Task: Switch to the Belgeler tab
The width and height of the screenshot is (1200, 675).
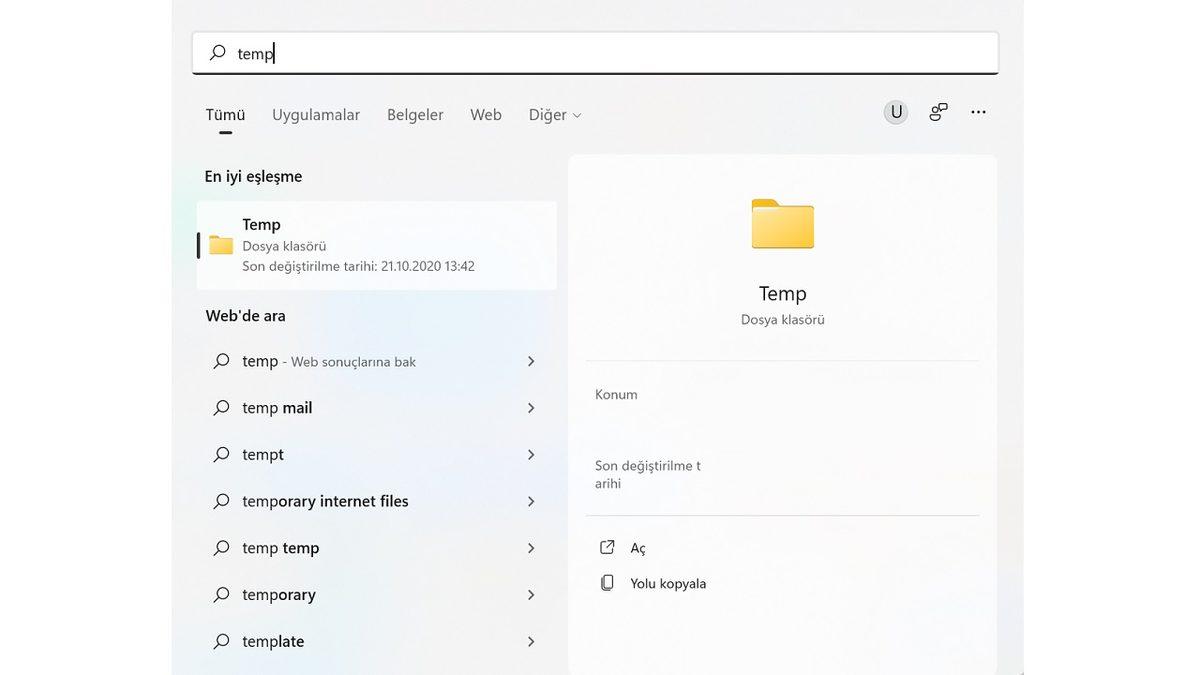Action: 415,115
